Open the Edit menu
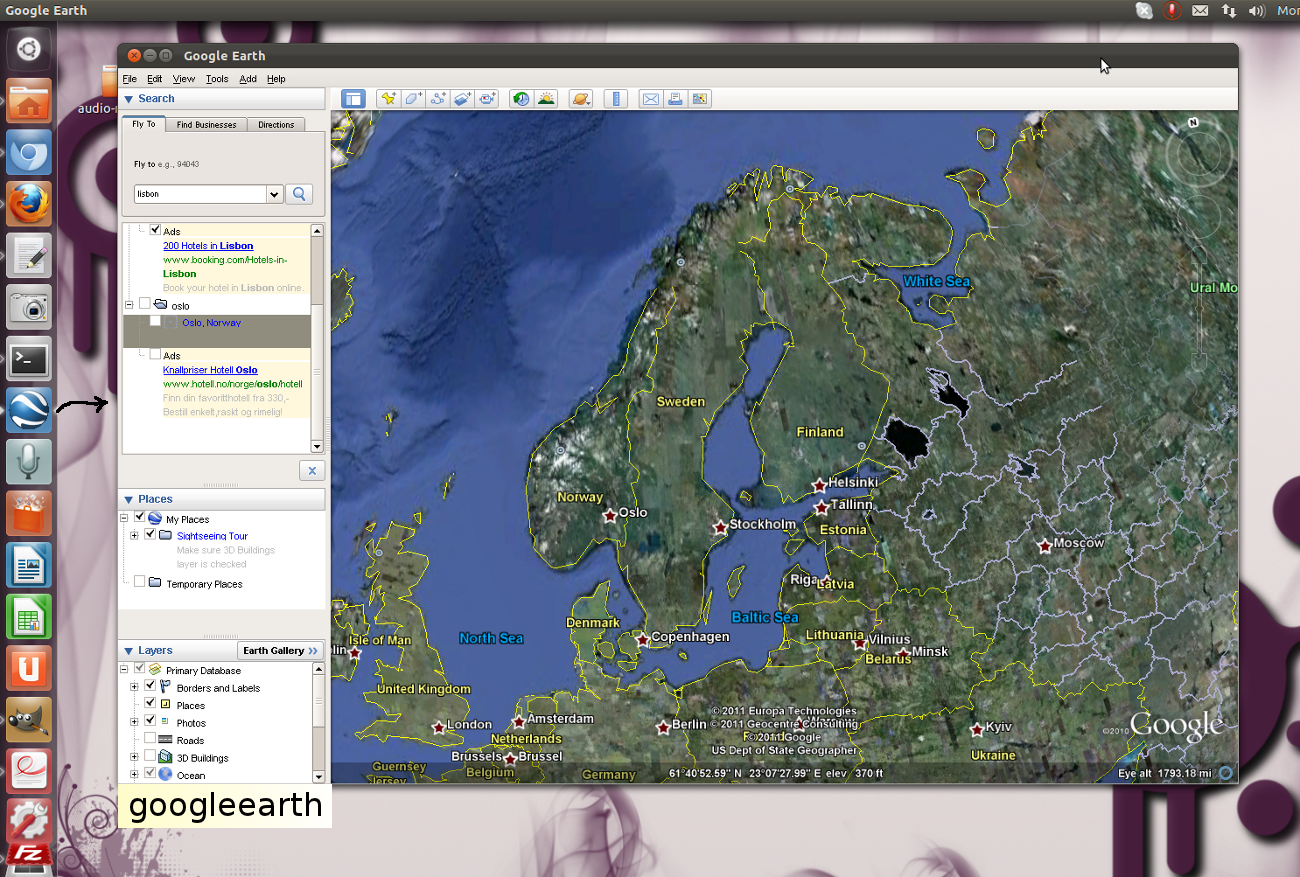The image size is (1300, 877). (x=155, y=79)
